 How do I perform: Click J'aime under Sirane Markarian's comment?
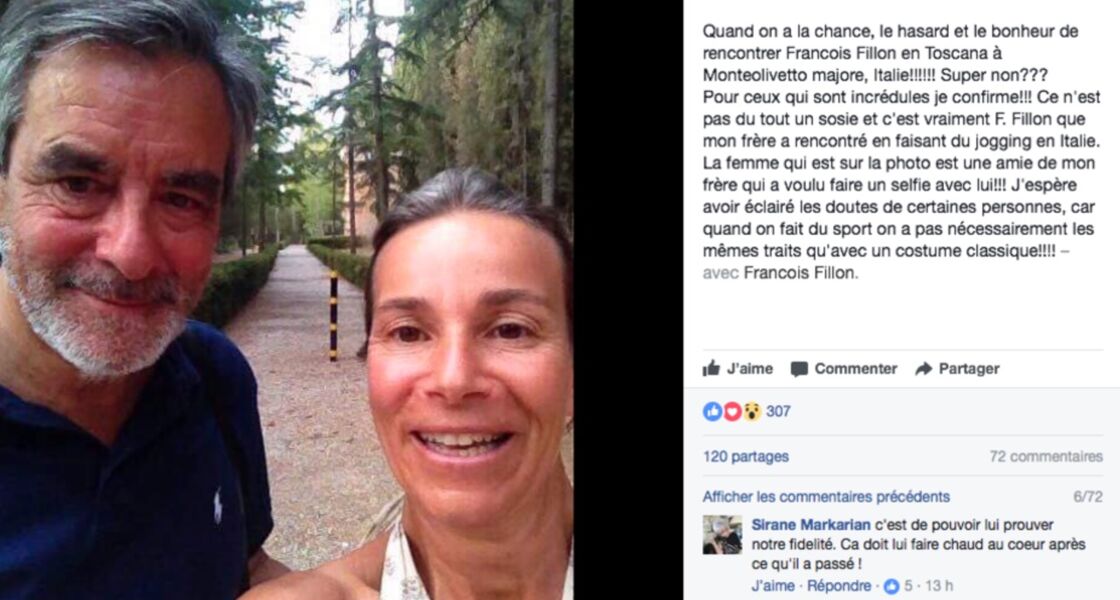(x=773, y=586)
